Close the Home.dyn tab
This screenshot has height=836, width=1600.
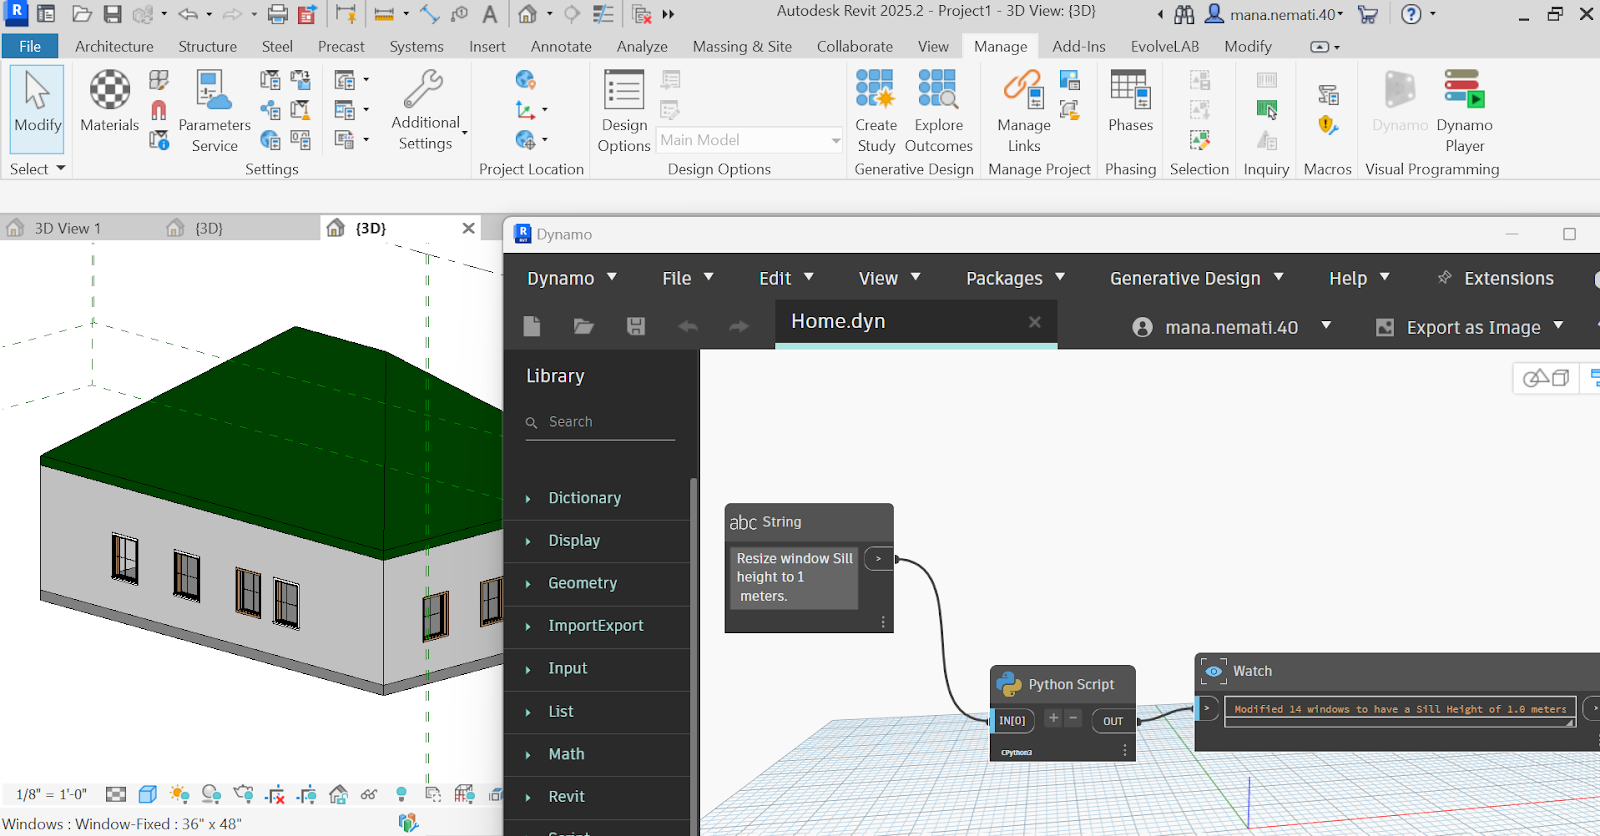click(x=1035, y=322)
